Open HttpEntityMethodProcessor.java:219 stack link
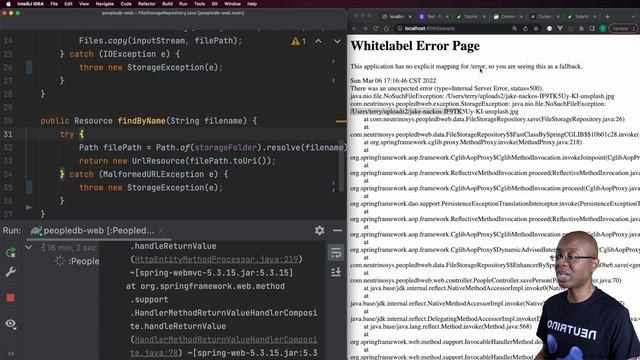The width and height of the screenshot is (640, 360). tap(216, 260)
